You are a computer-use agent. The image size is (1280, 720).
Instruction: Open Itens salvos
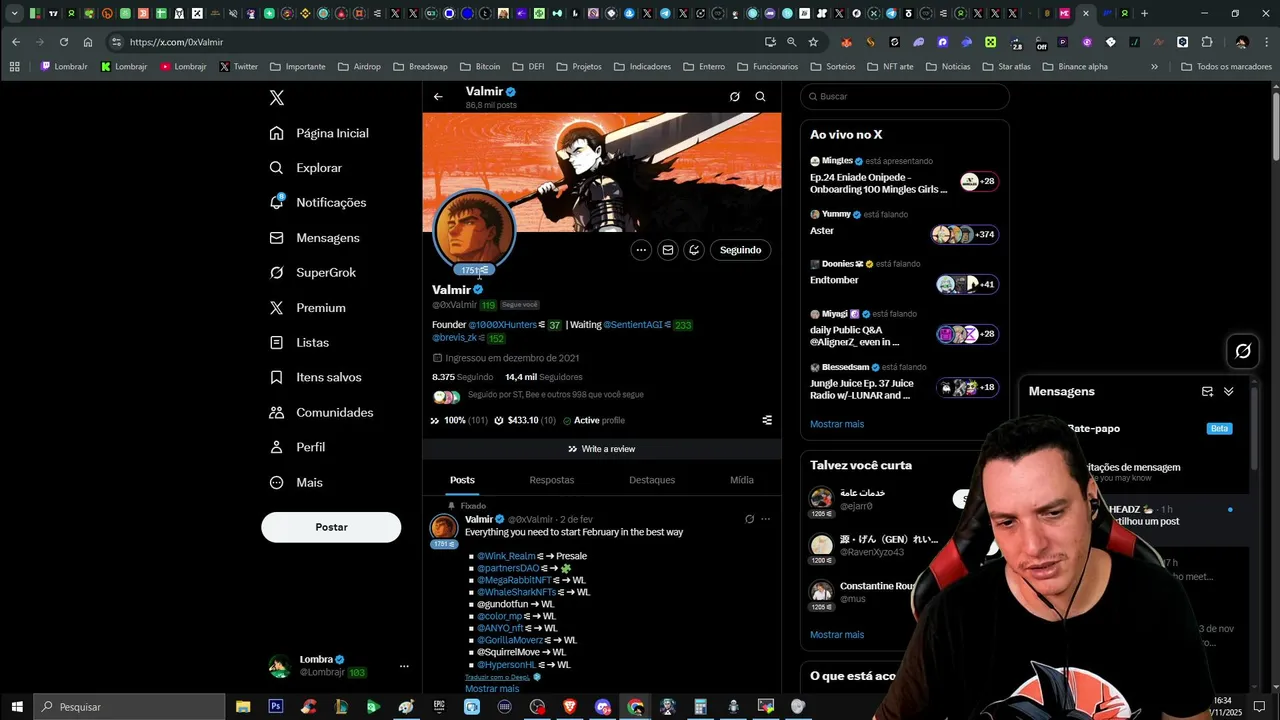click(315, 377)
